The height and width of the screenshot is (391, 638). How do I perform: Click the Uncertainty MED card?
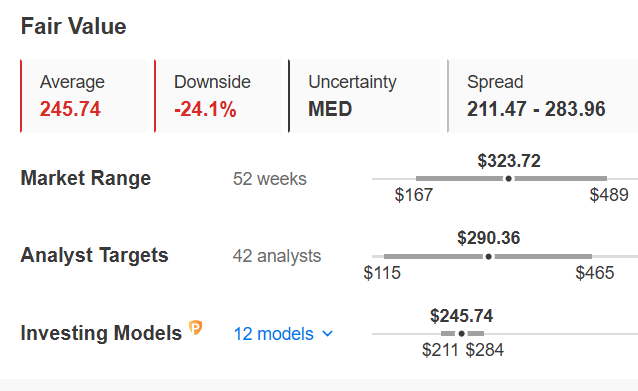tap(364, 96)
